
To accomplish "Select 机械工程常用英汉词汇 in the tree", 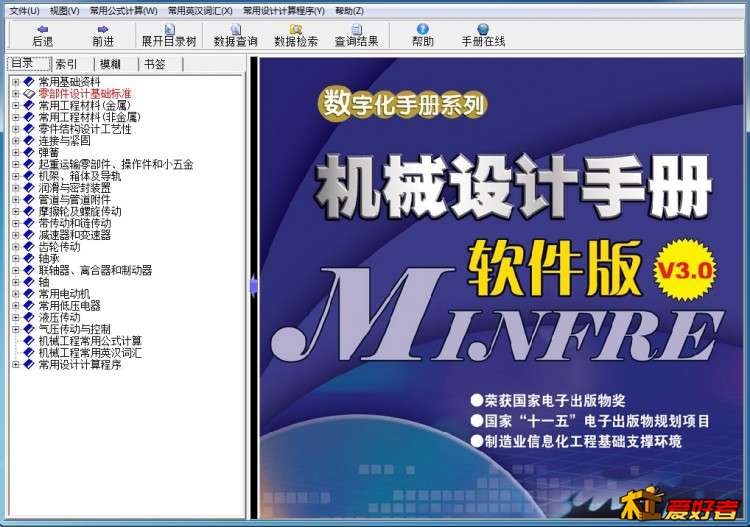I will [x=90, y=353].
